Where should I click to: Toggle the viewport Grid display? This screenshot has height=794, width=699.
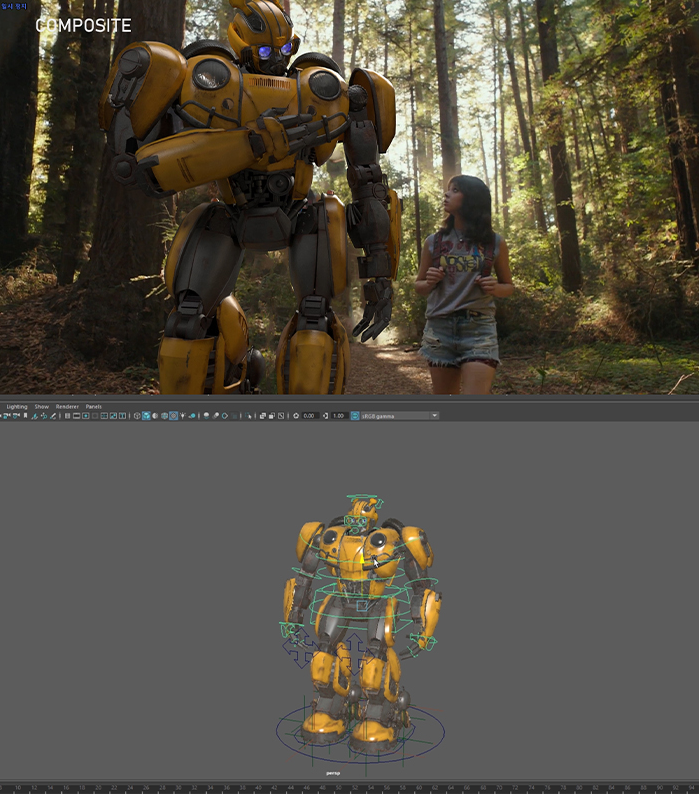[67, 416]
